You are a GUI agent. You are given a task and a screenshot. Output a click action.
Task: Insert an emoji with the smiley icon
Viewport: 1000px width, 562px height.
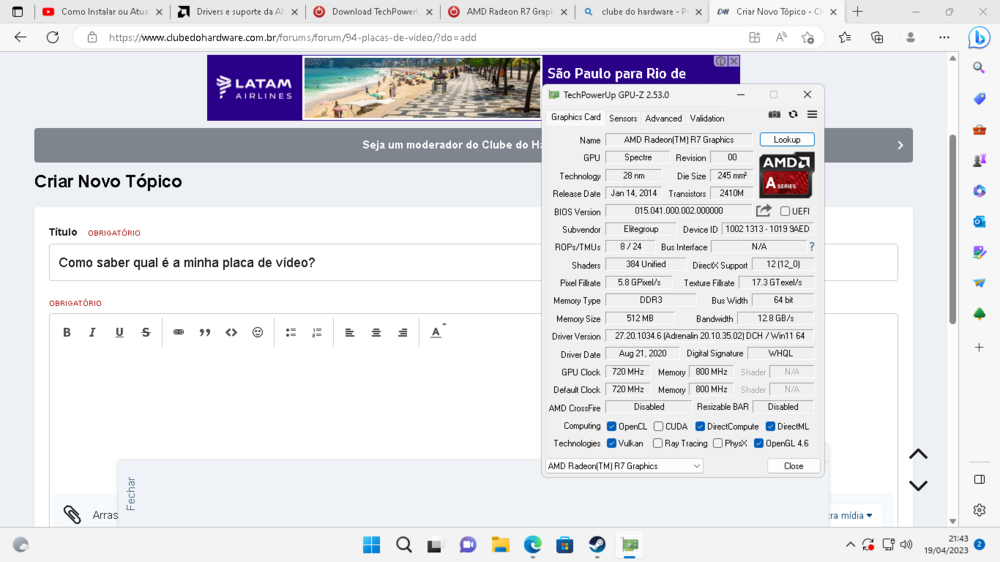click(x=257, y=332)
